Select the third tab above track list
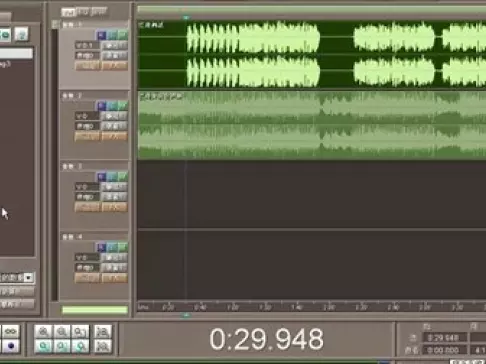Image resolution: width=486 pixels, height=364 pixels. pos(99,12)
